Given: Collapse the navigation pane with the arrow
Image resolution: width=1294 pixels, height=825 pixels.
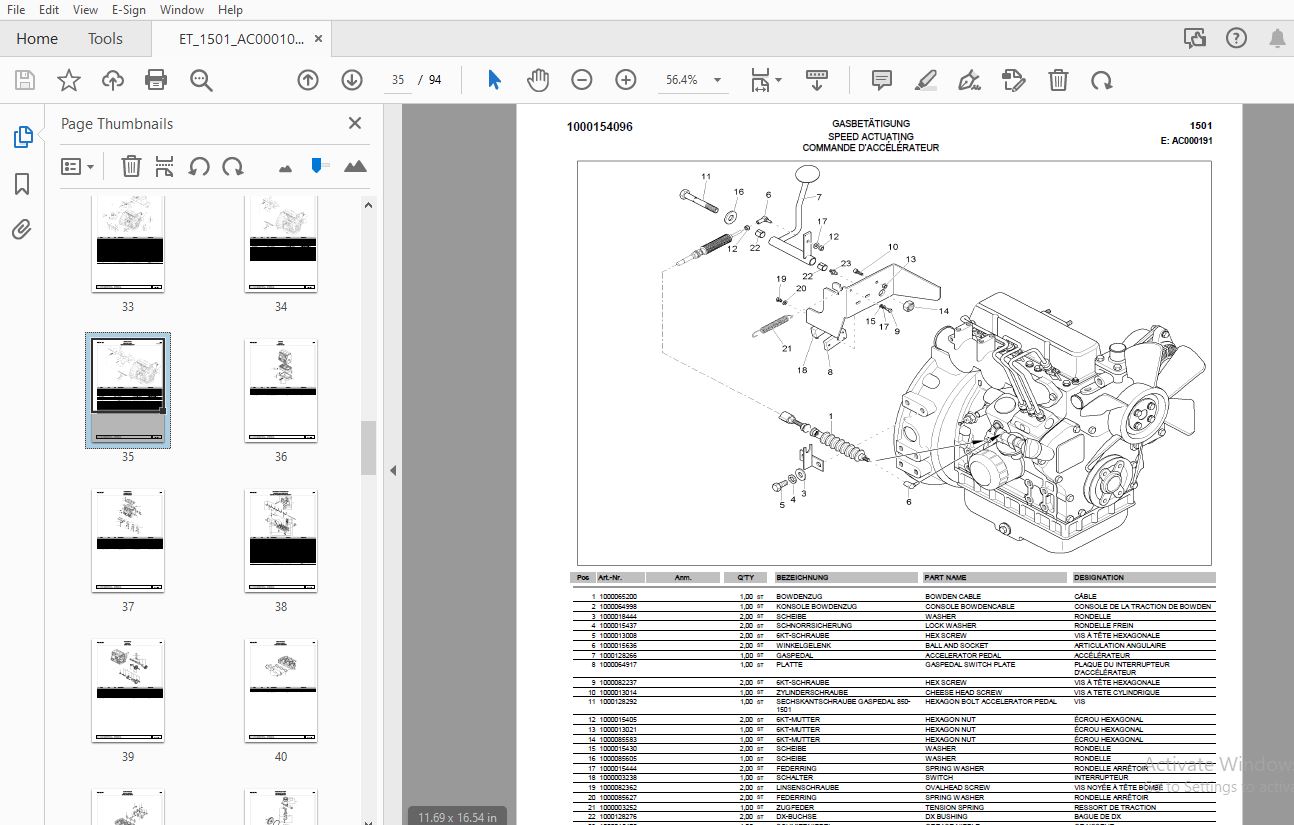Looking at the screenshot, I should coord(392,470).
